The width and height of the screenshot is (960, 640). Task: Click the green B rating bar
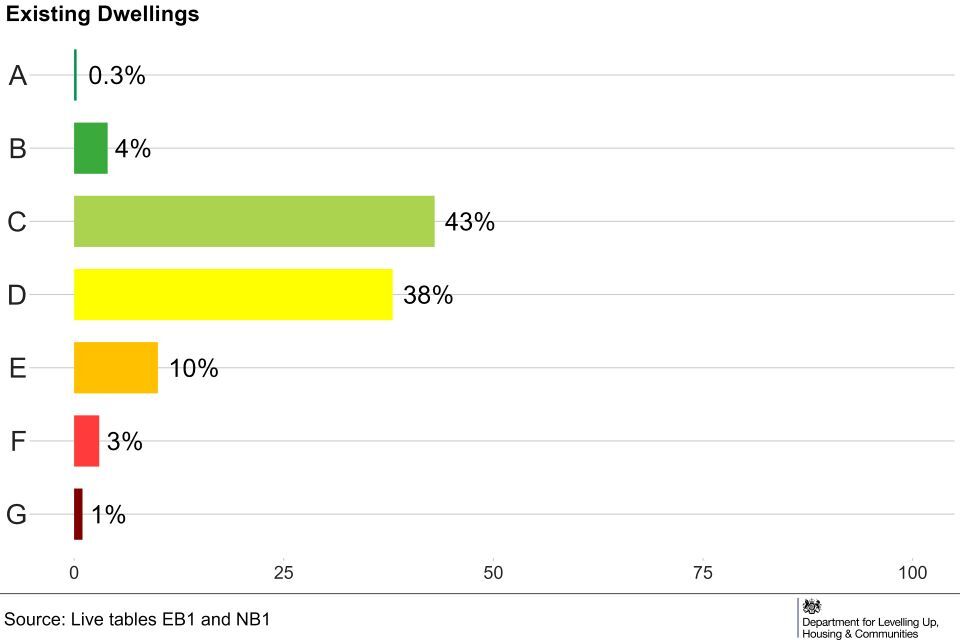click(90, 148)
